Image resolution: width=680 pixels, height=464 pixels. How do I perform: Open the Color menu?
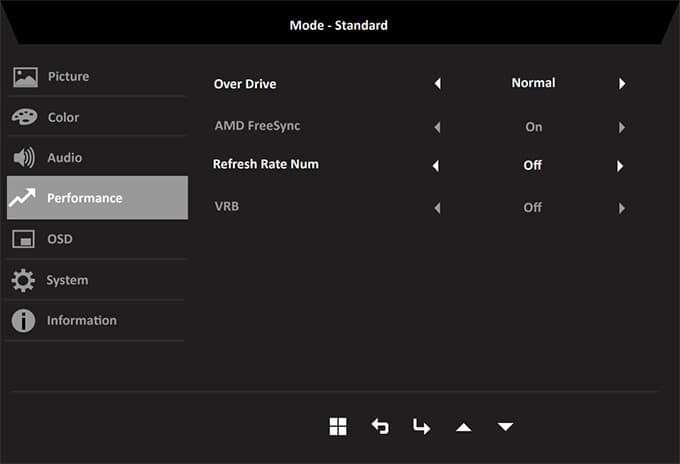pos(97,117)
